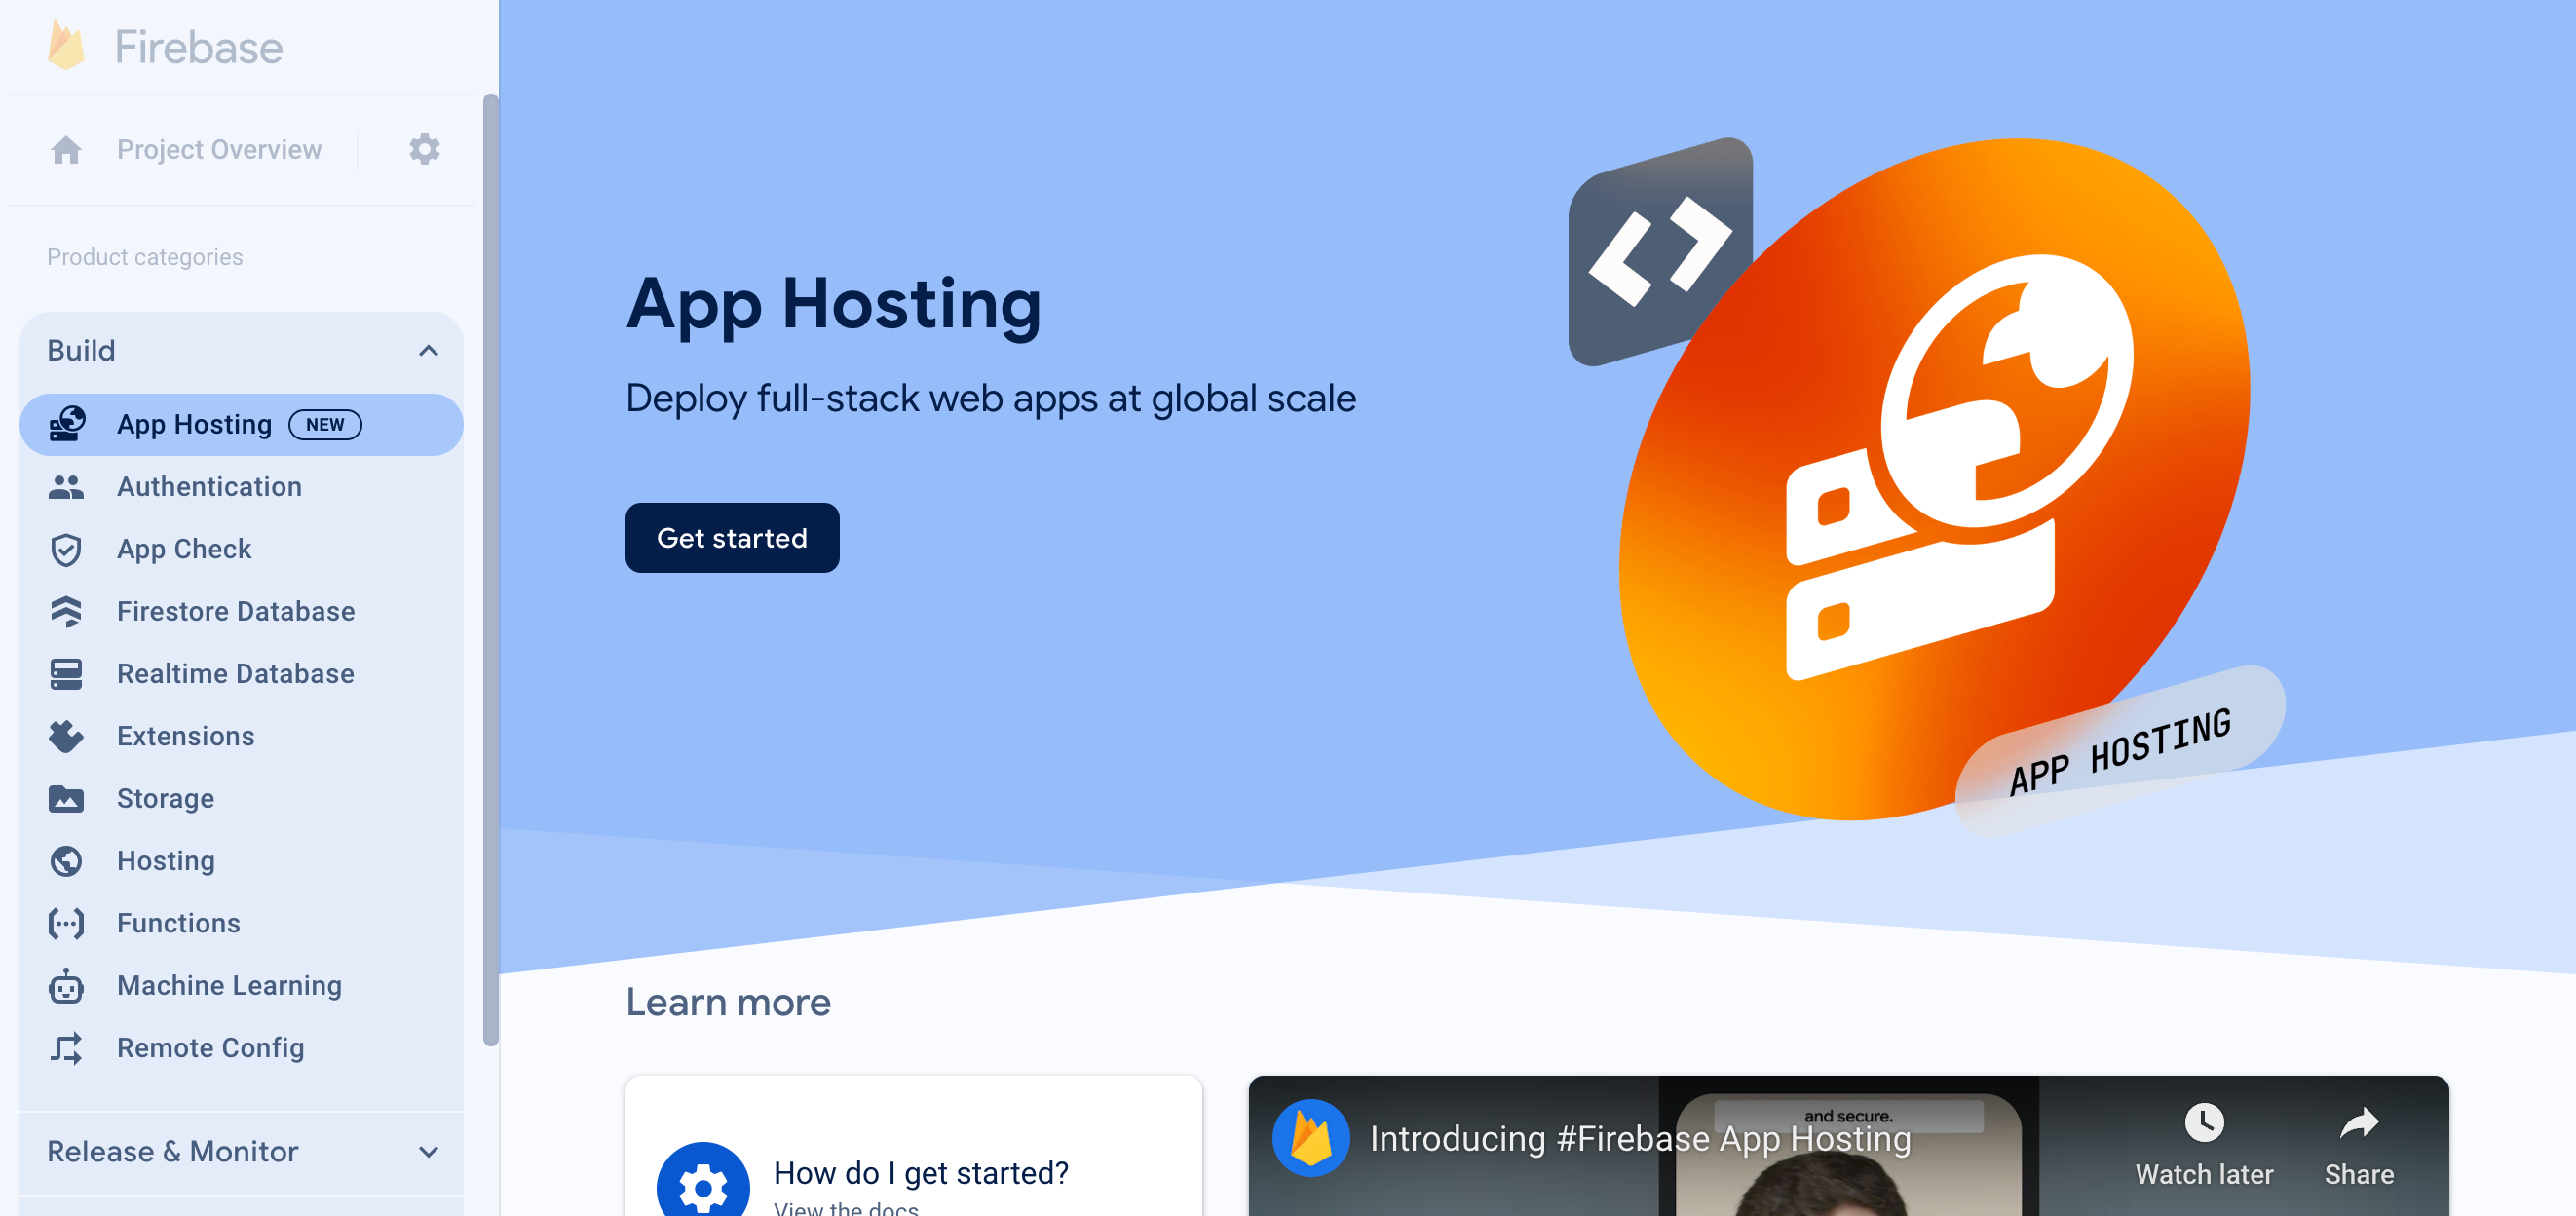Collapse the Build category section

point(429,350)
